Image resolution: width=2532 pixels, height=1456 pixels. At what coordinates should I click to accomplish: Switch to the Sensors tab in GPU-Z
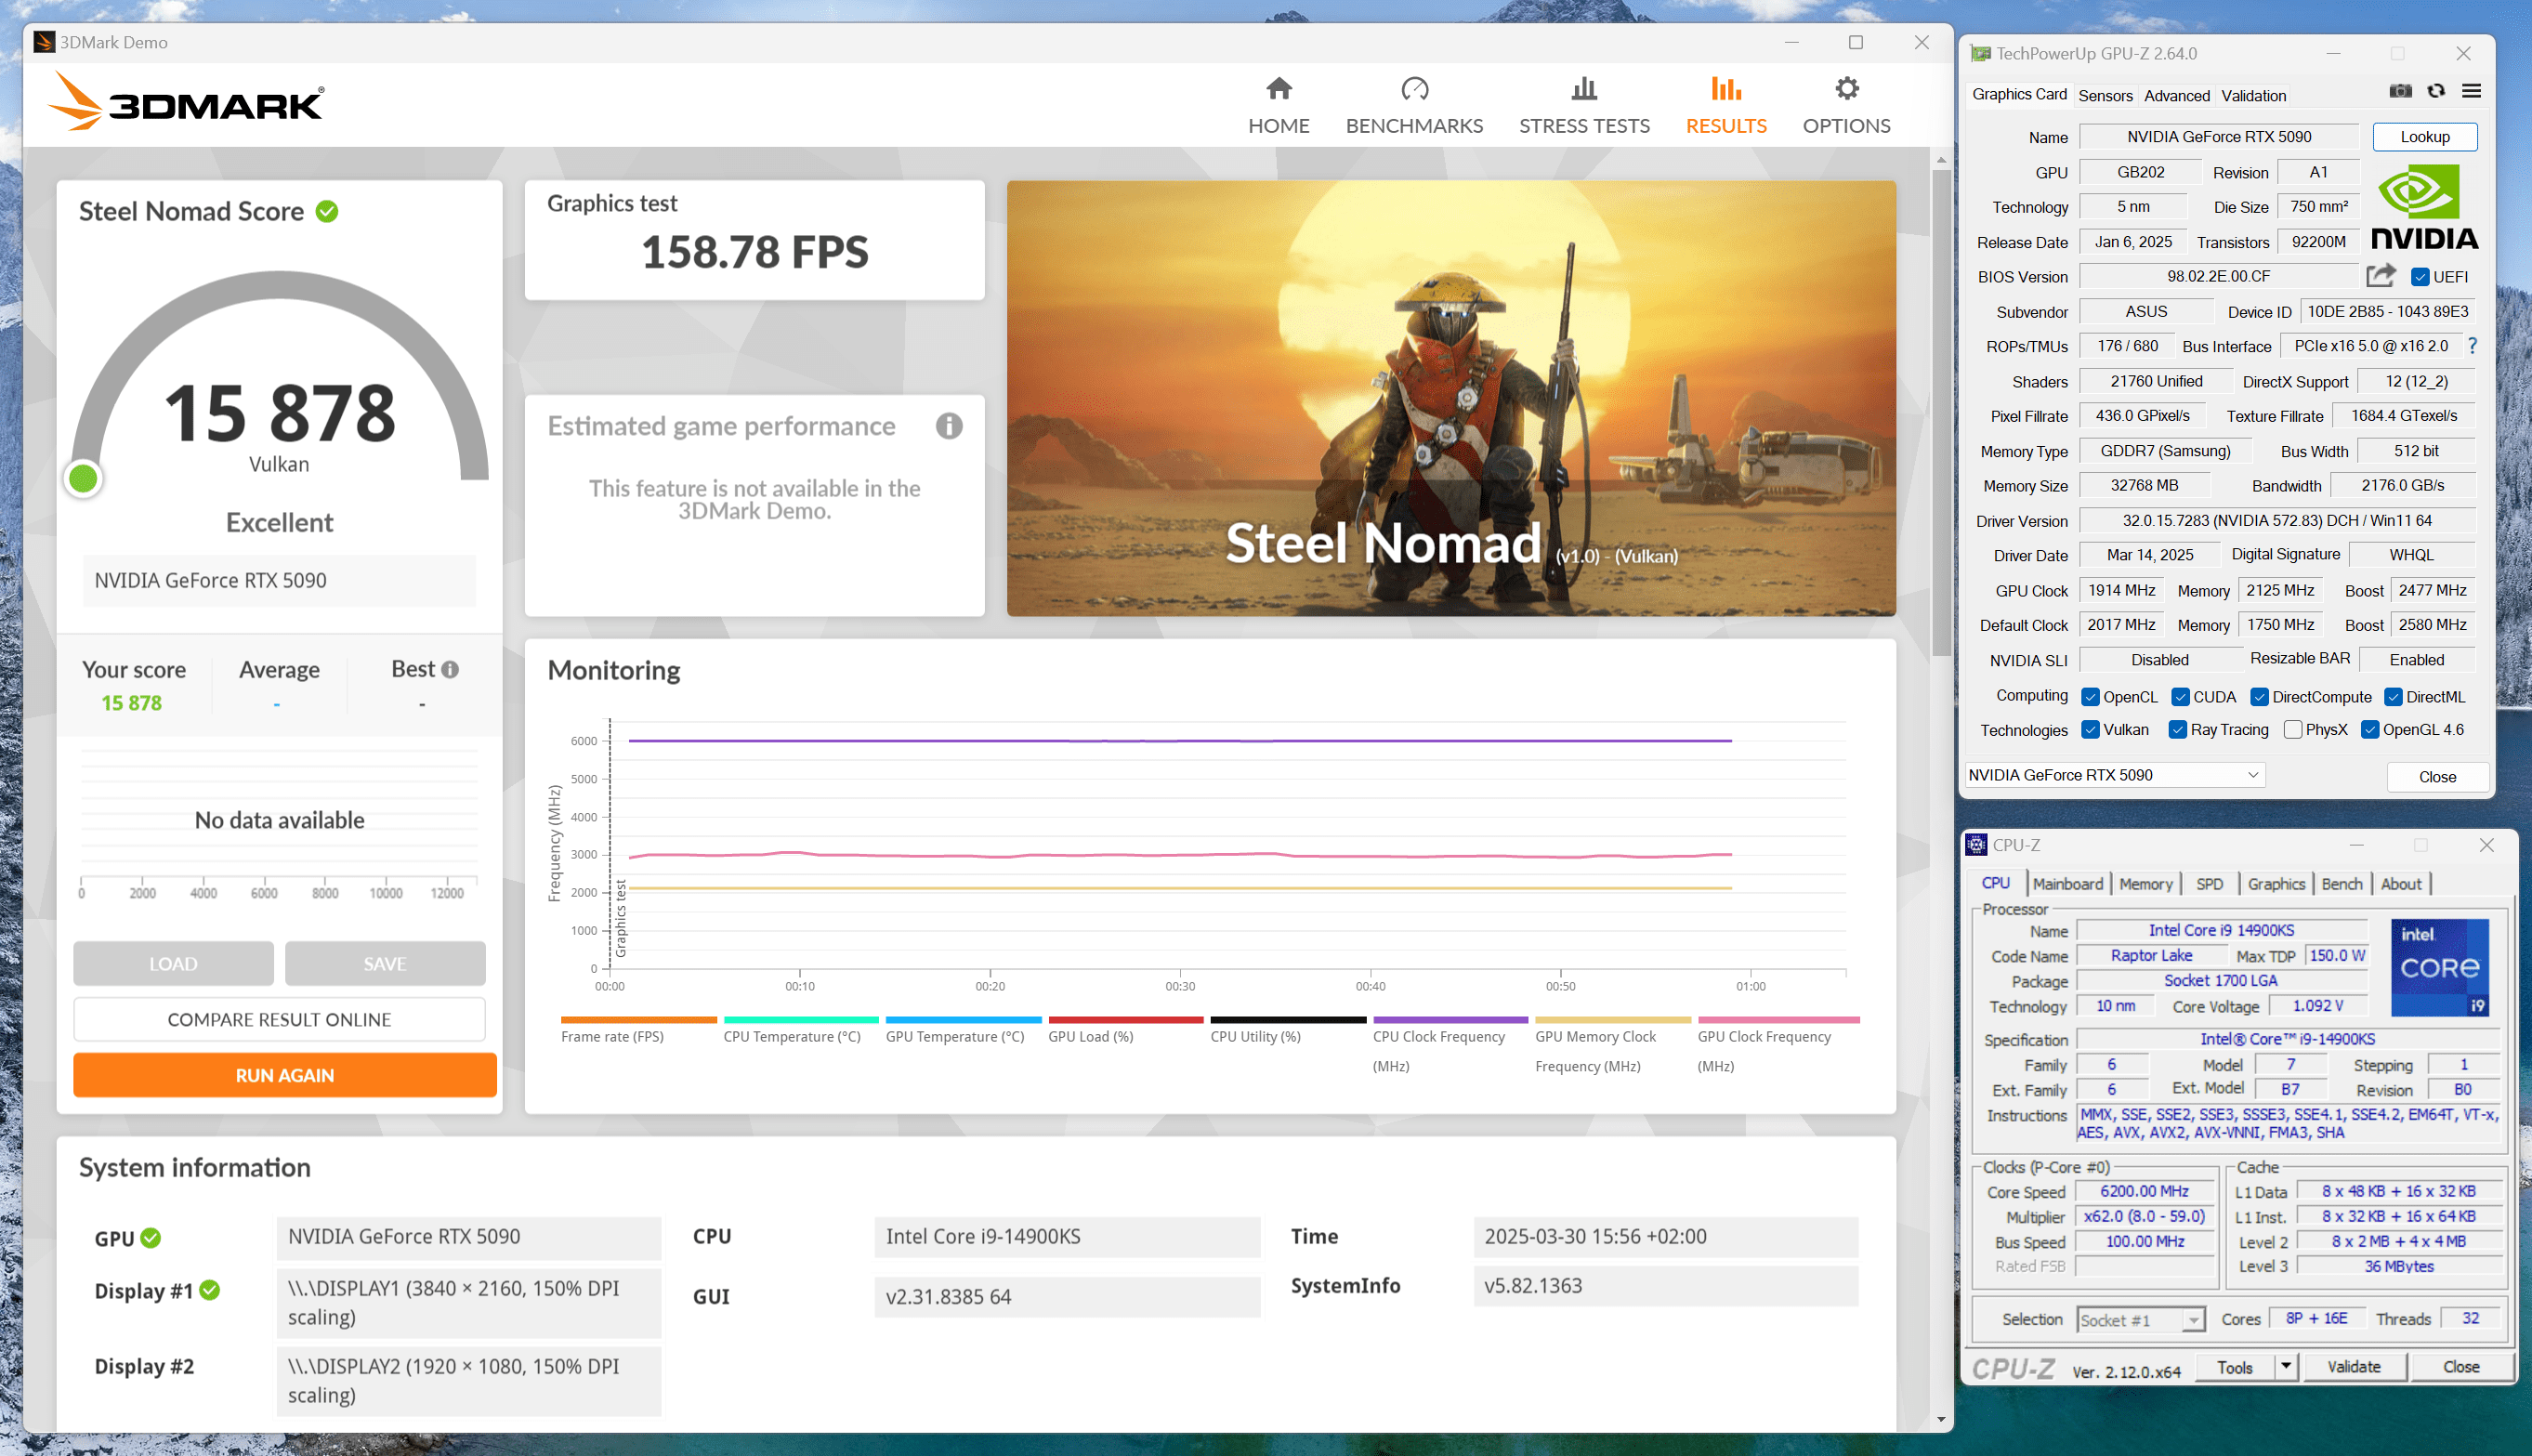tap(2105, 96)
